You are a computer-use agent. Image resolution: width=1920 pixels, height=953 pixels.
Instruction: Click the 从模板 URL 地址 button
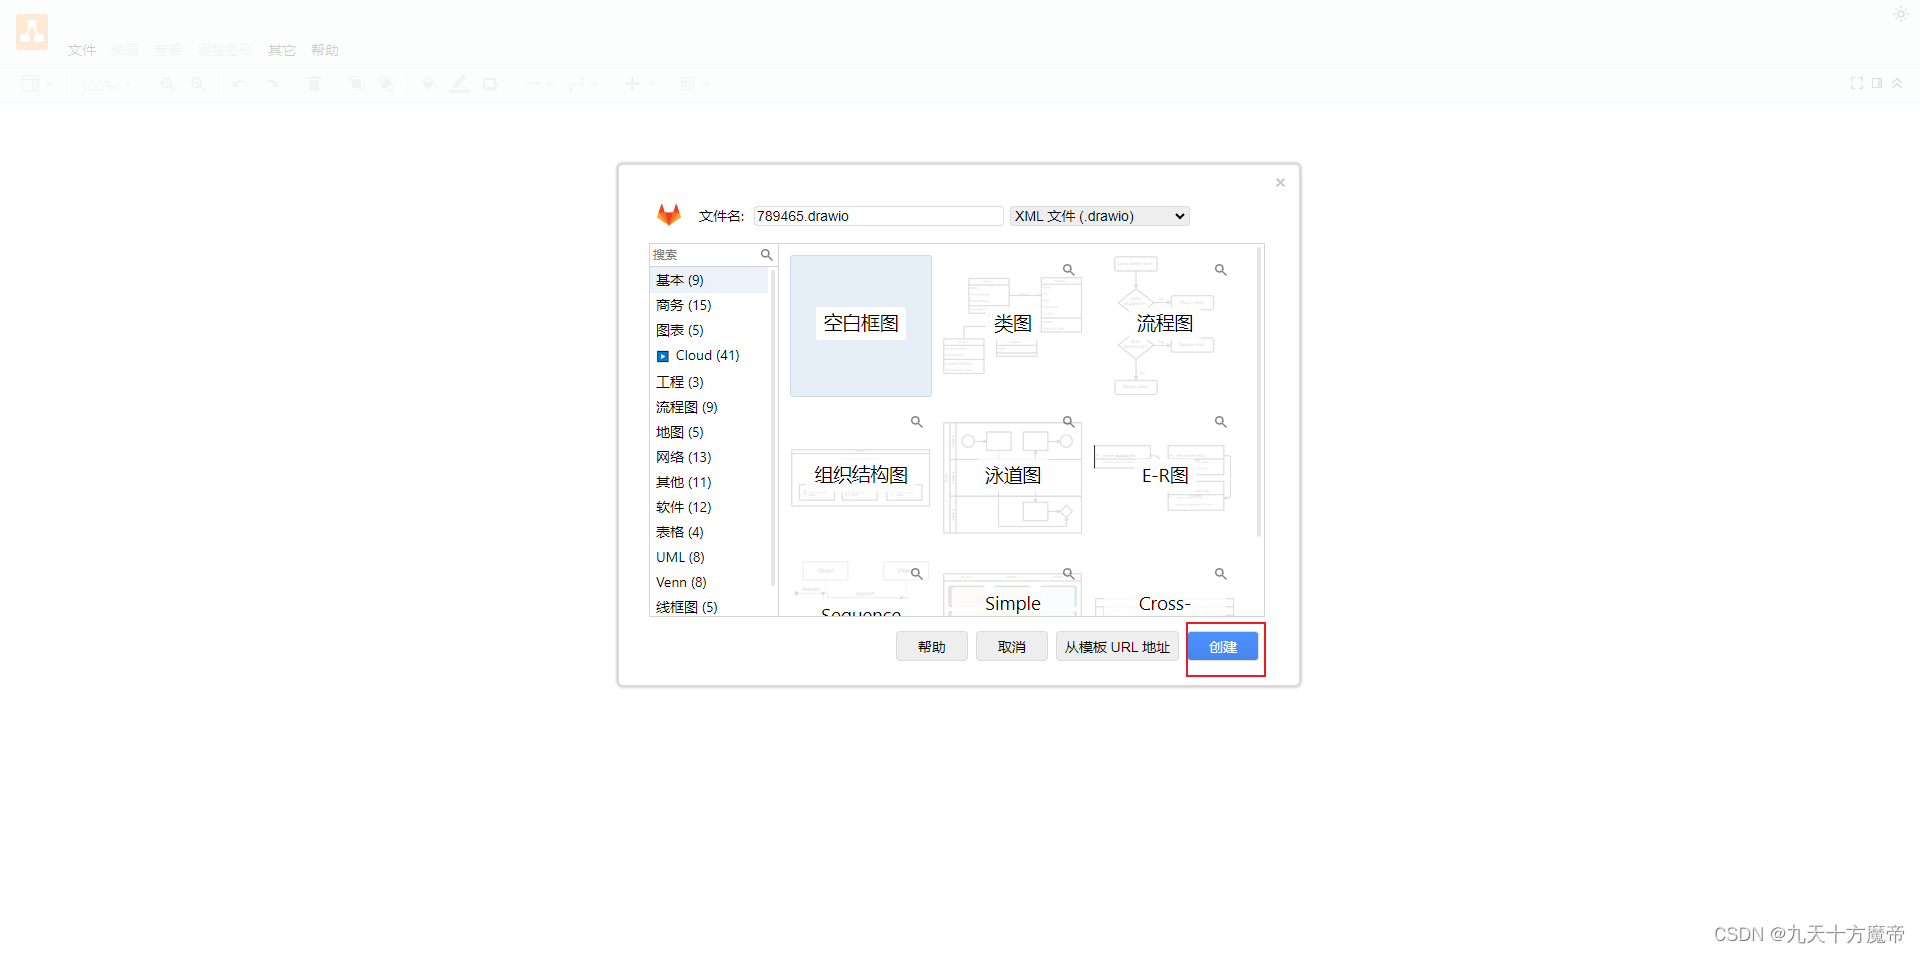(1116, 646)
